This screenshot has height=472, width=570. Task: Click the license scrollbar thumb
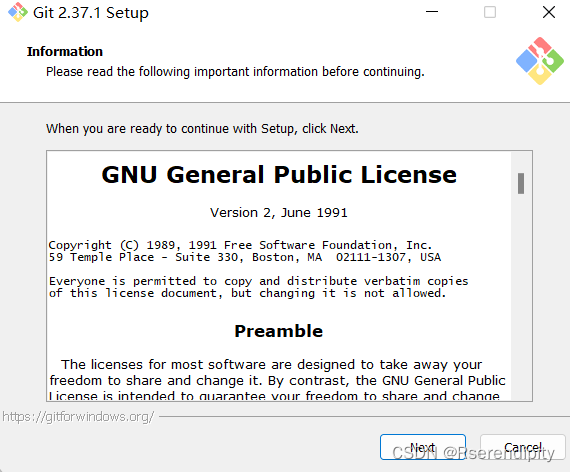point(521,183)
